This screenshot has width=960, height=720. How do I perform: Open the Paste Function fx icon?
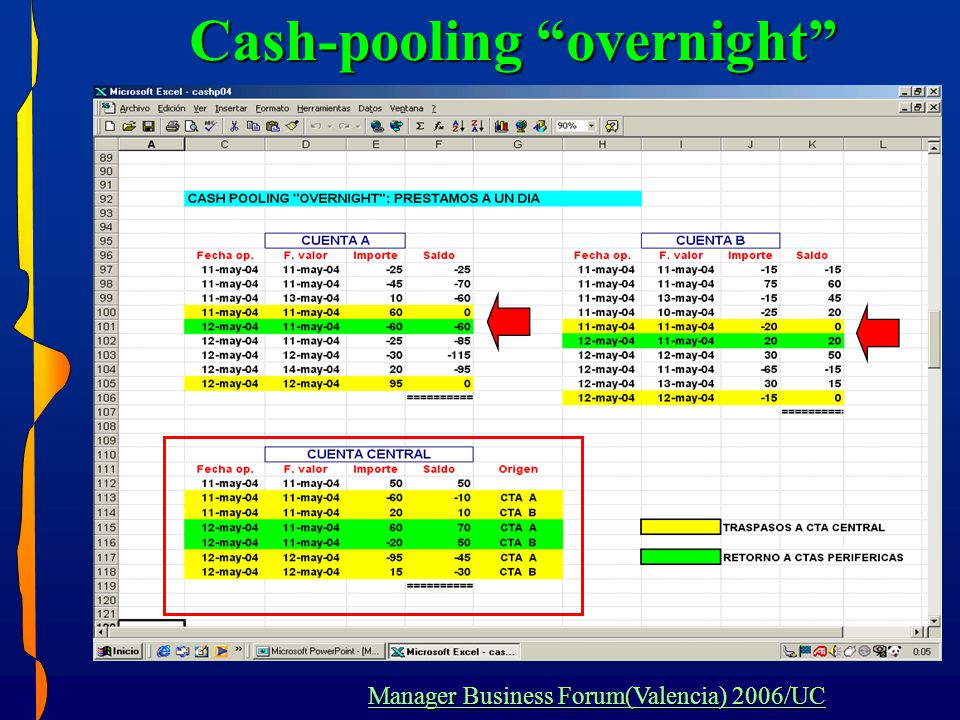(438, 126)
